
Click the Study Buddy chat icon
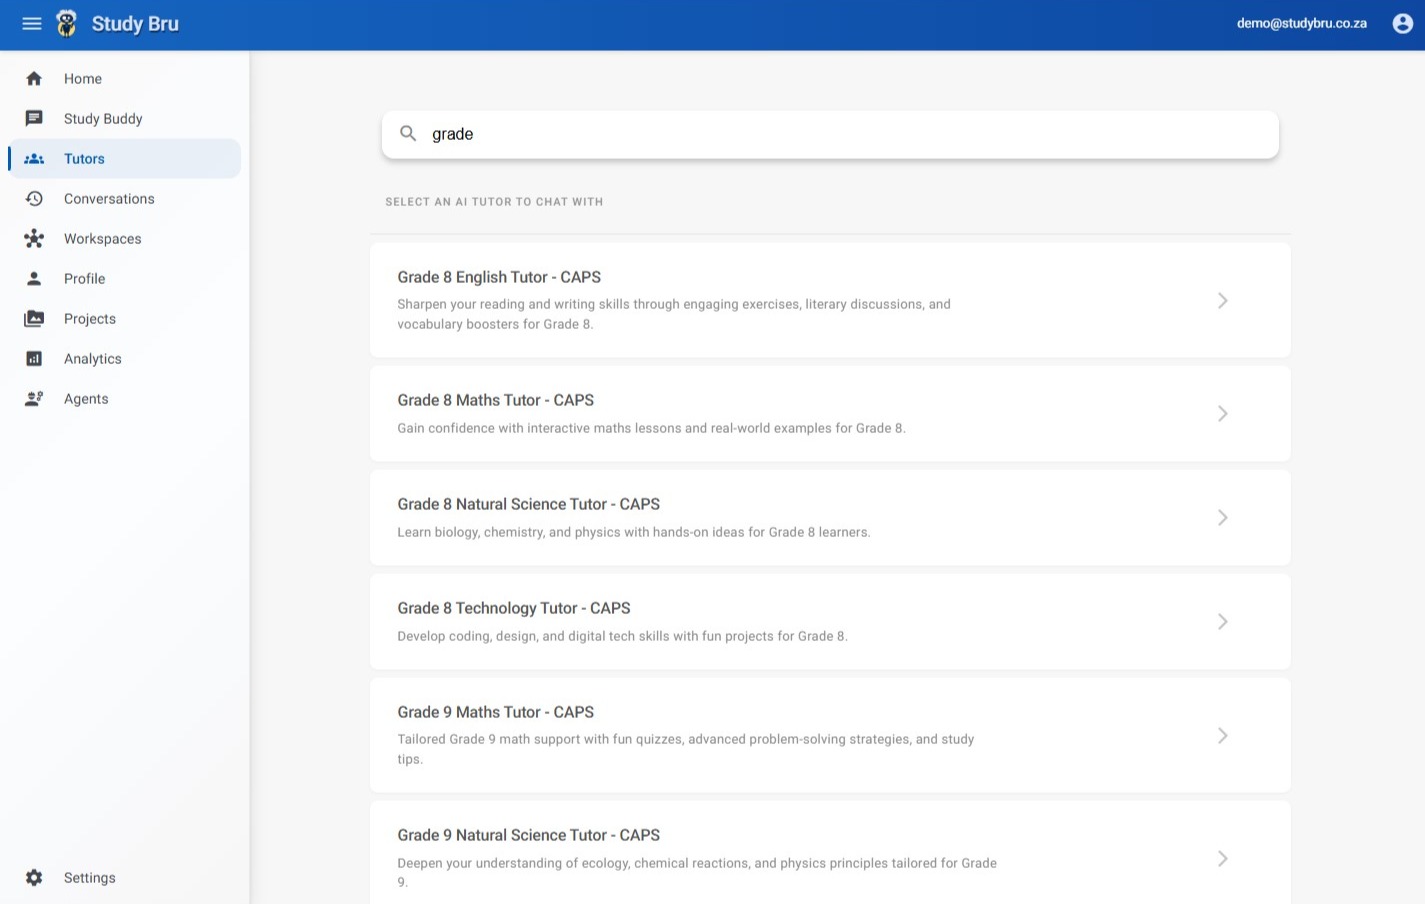point(34,119)
